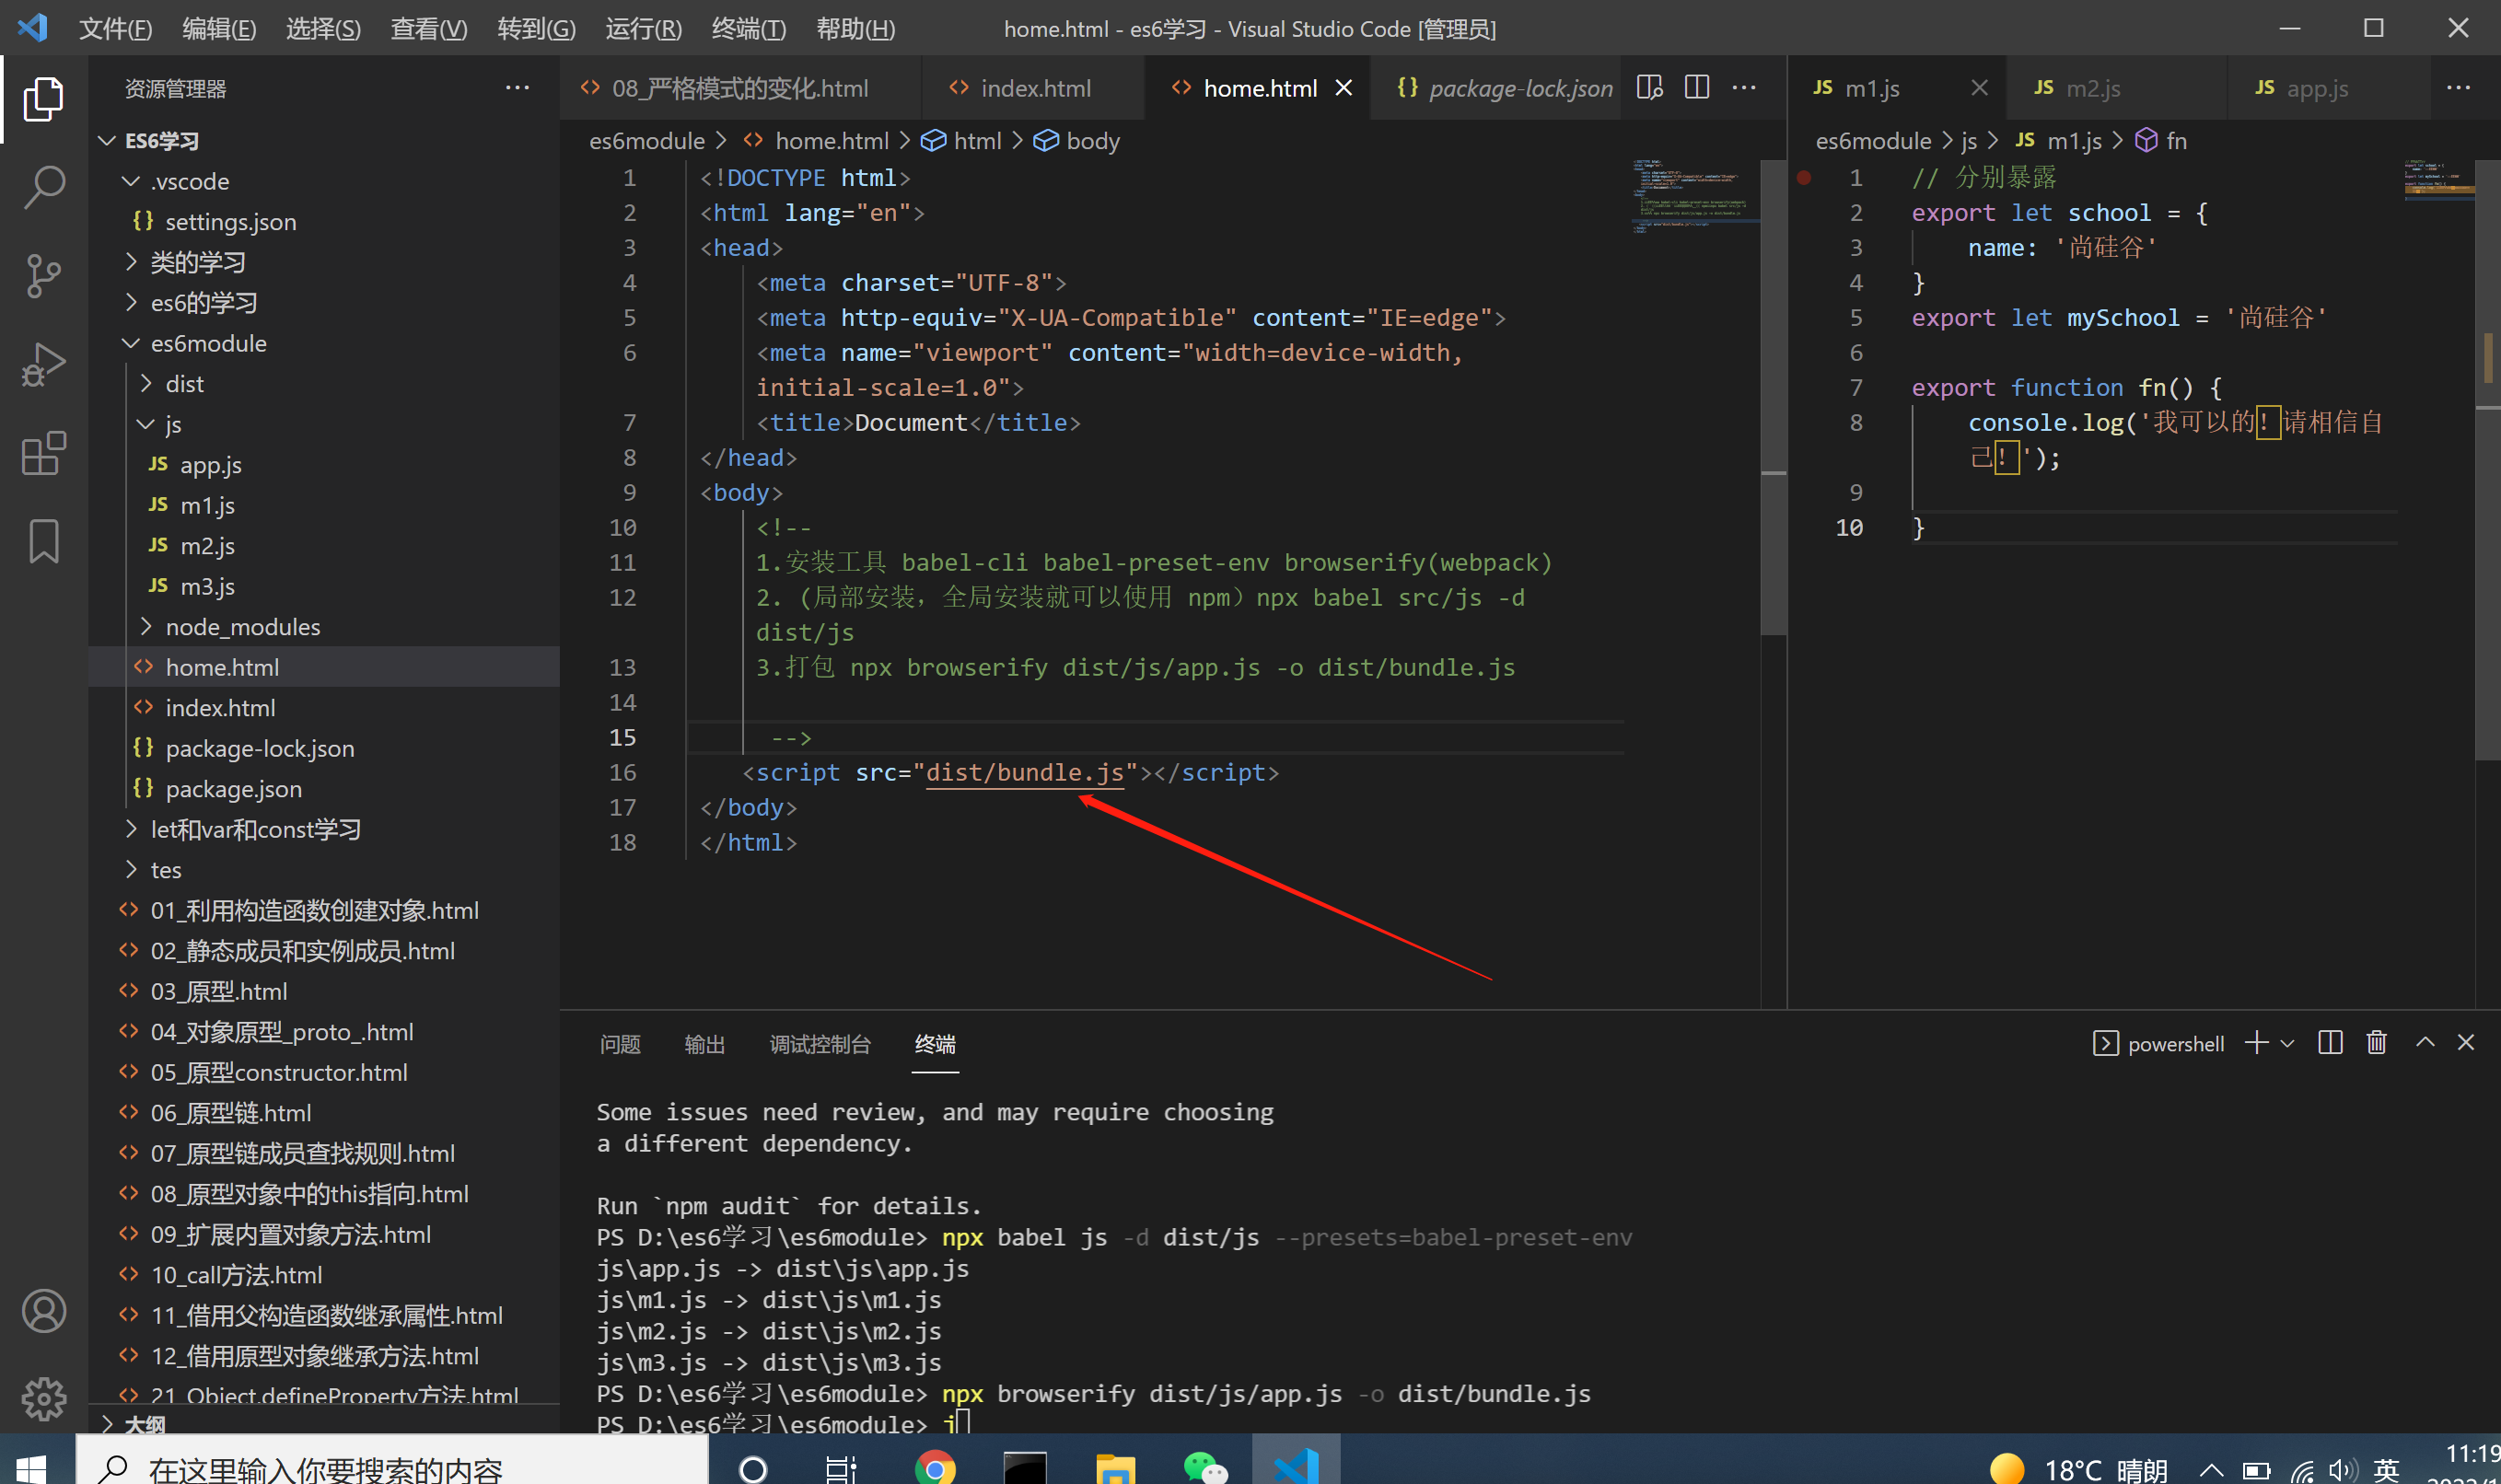2501x1484 pixels.
Task: Kill the terminal with trash icon
Action: pyautogui.click(x=2377, y=1043)
